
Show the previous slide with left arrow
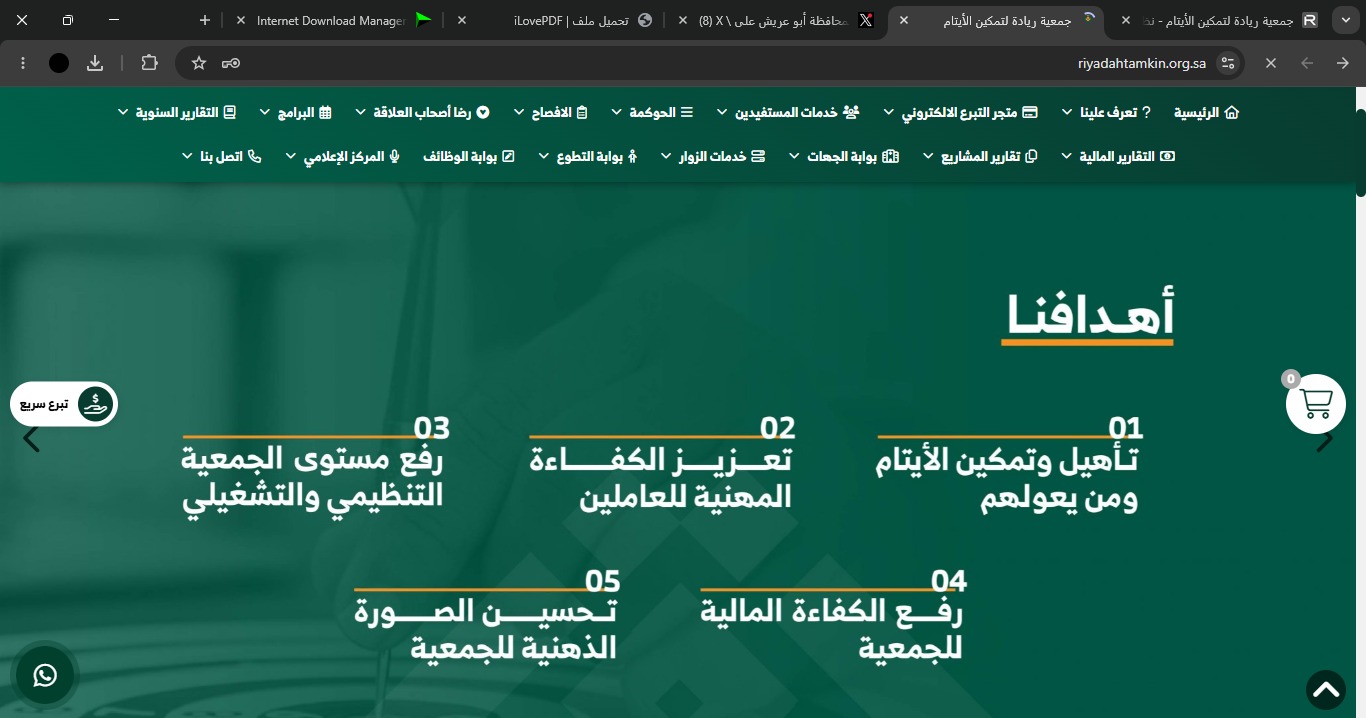[31, 439]
